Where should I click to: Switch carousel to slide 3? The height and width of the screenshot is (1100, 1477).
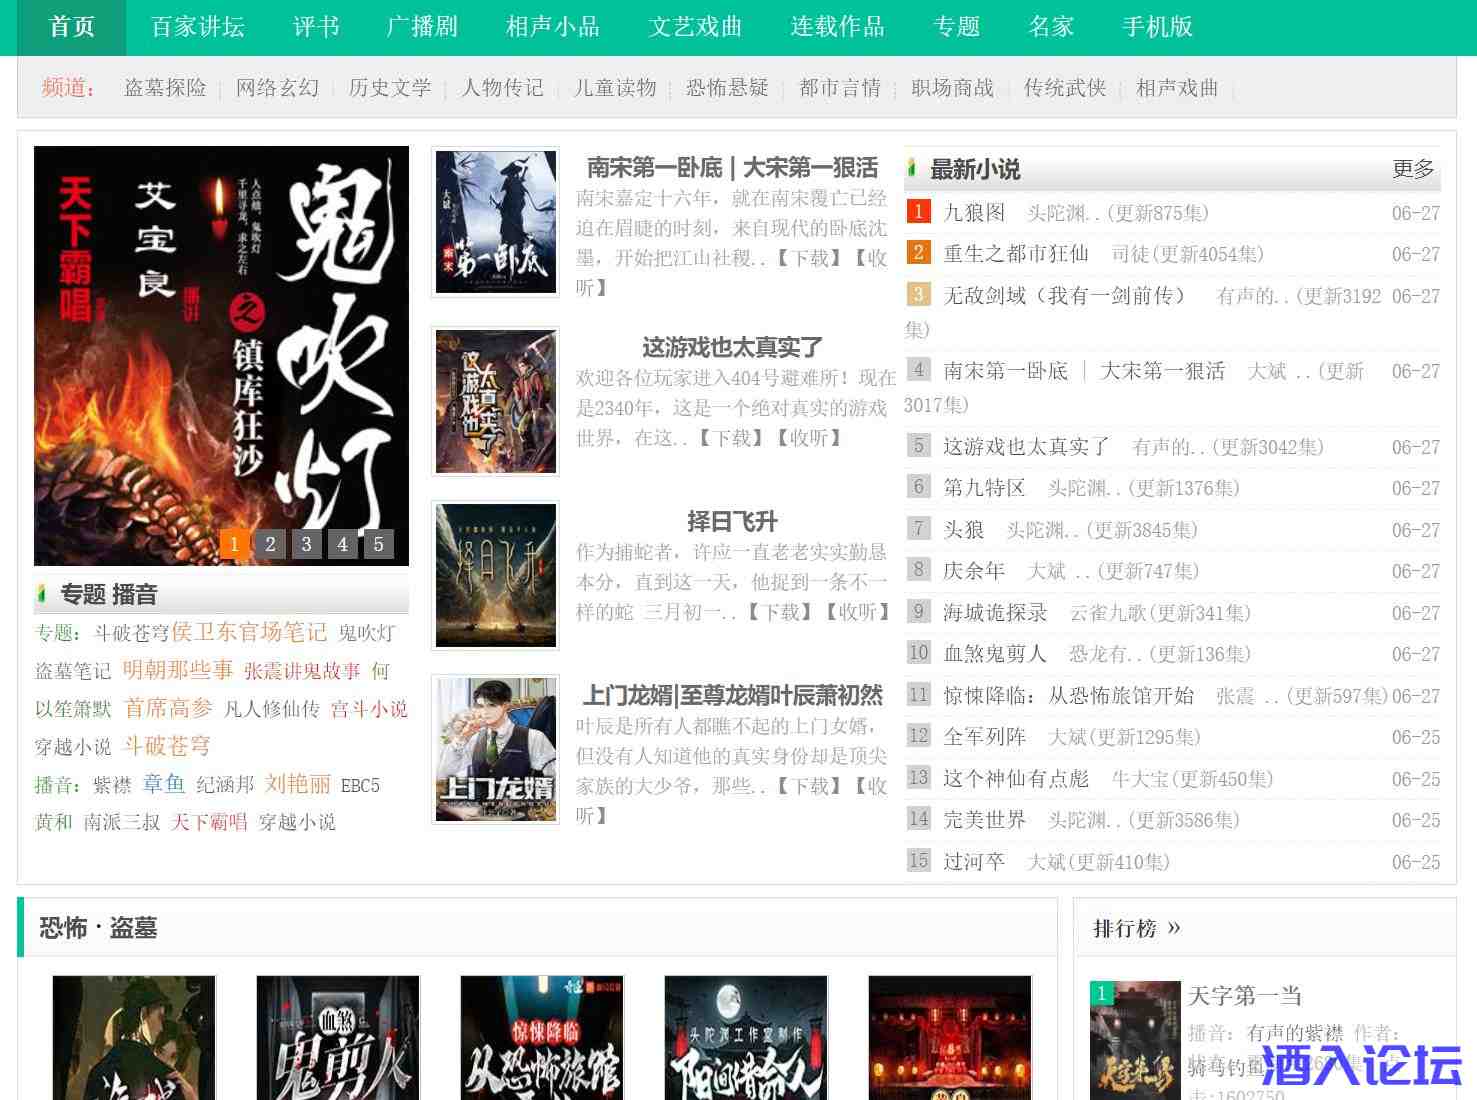point(306,544)
